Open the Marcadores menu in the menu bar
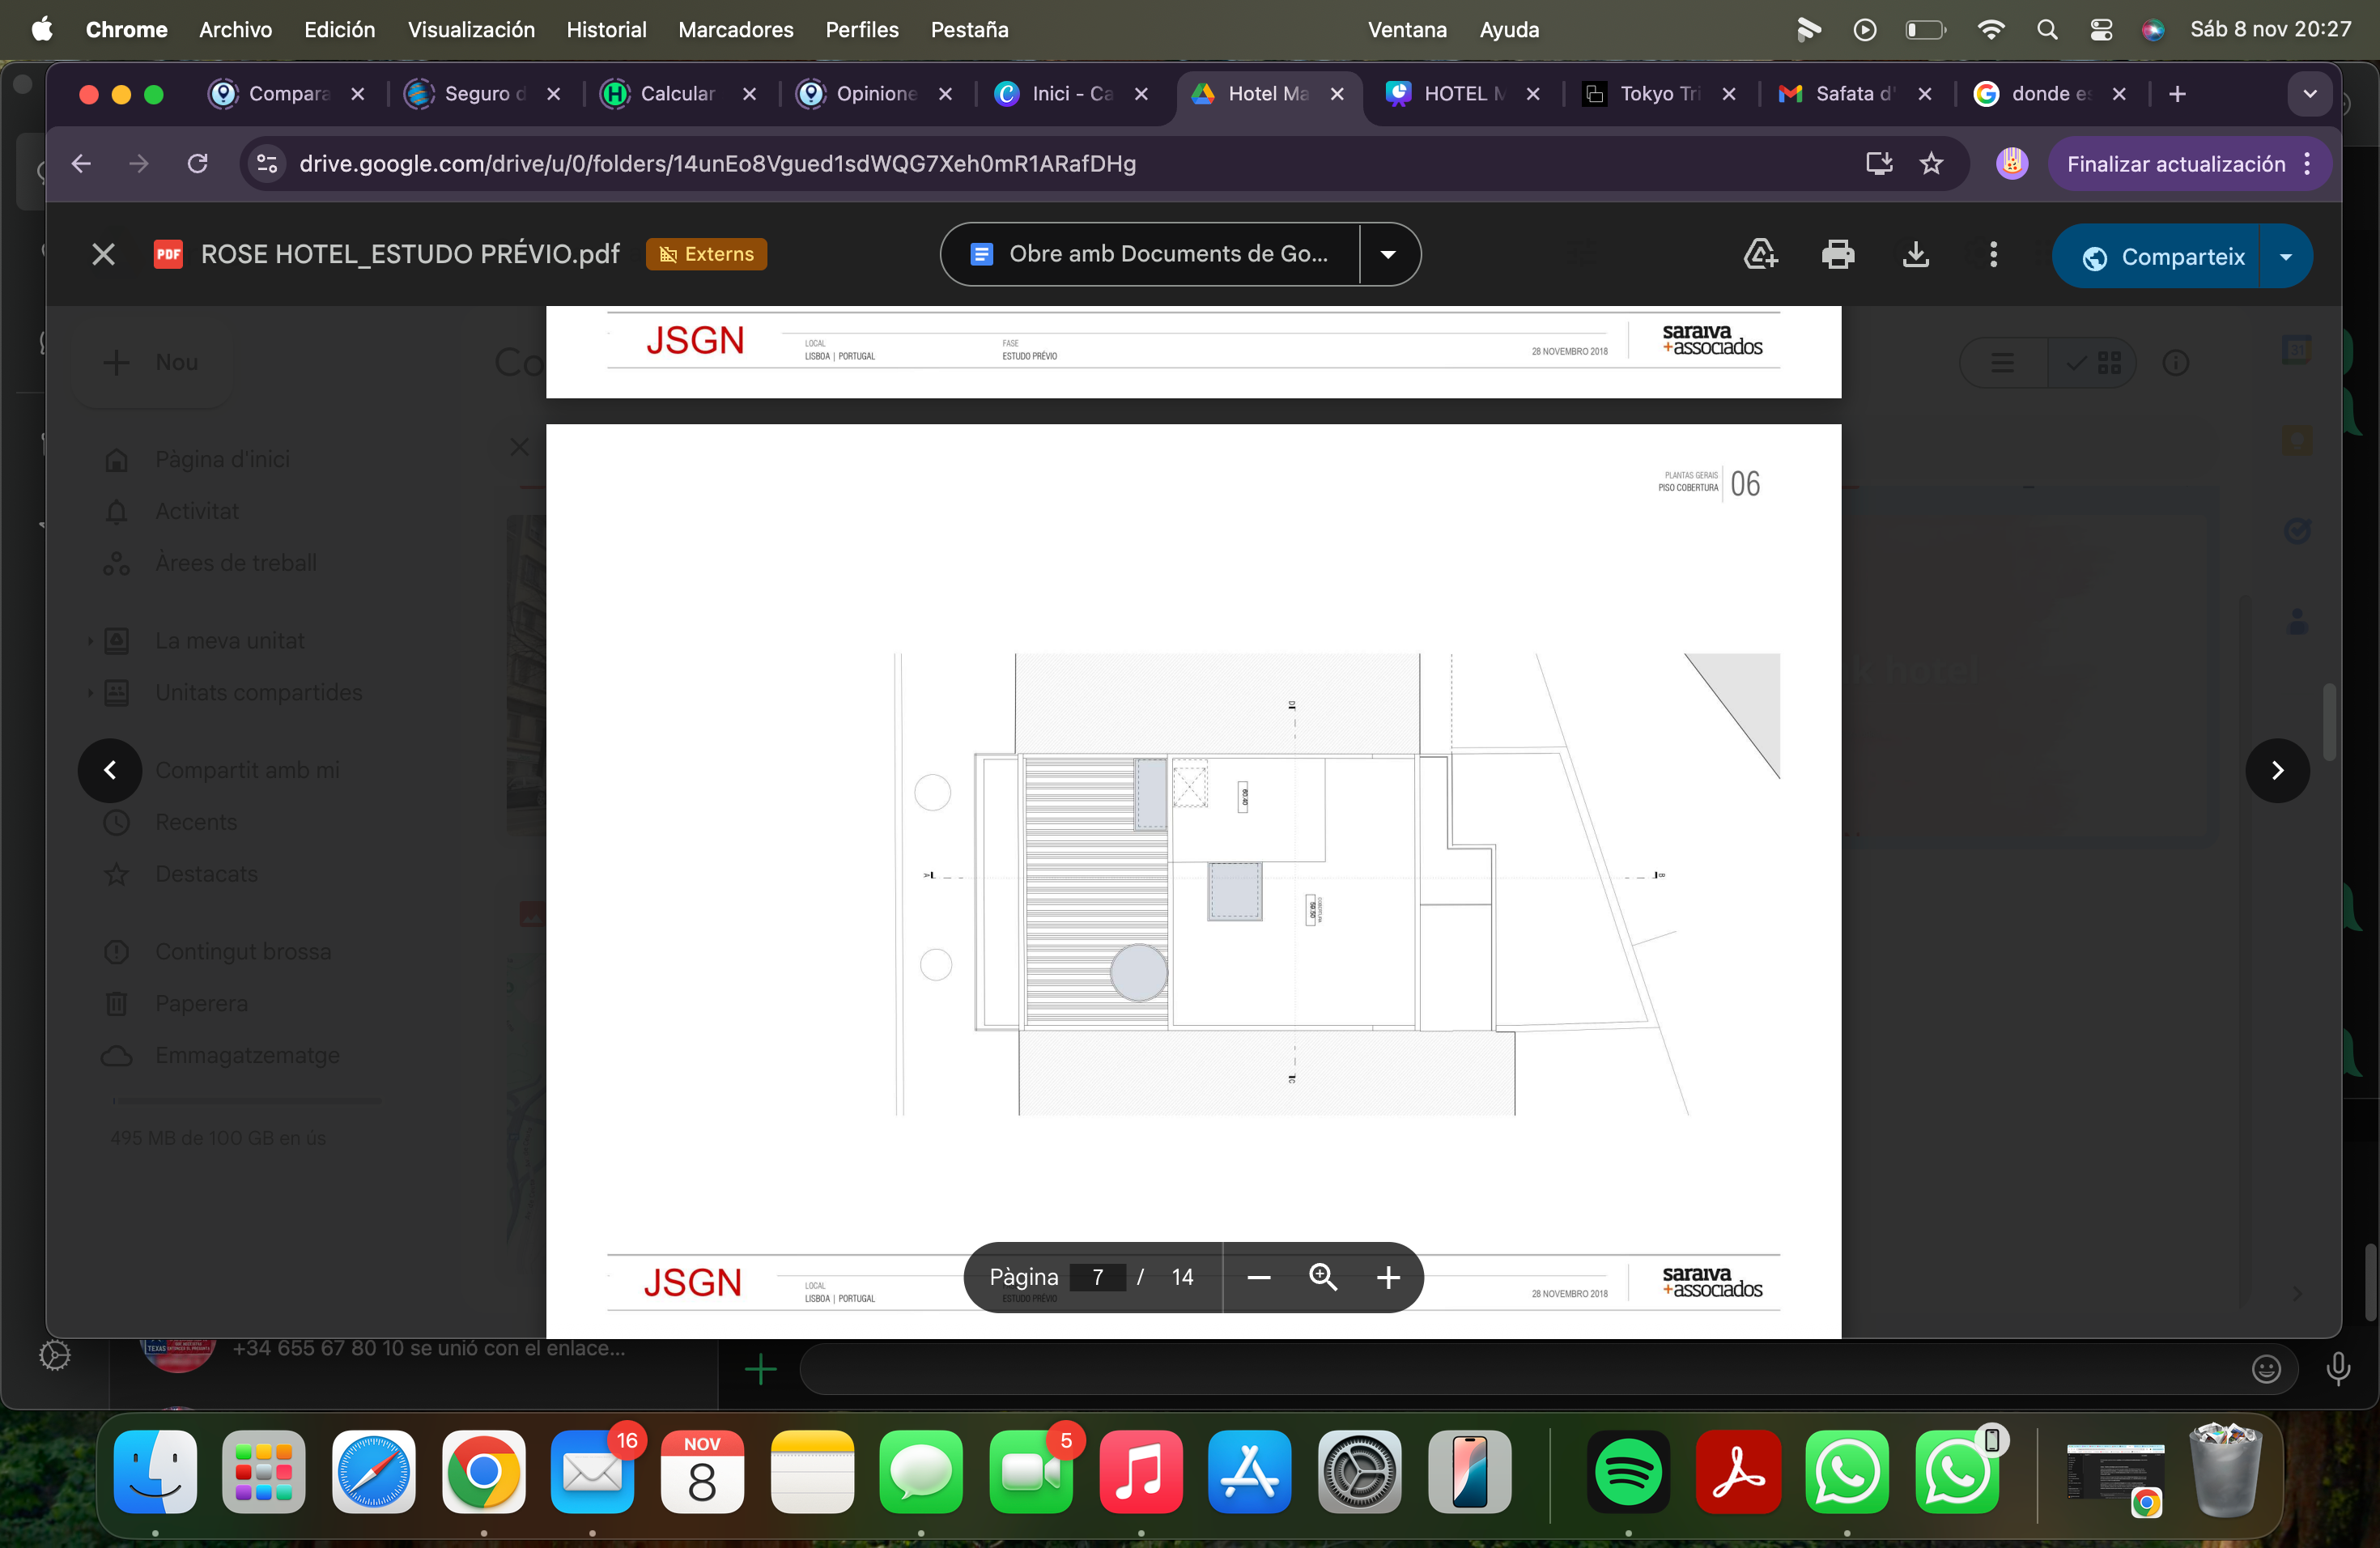This screenshot has height=1548, width=2380. coord(735,30)
